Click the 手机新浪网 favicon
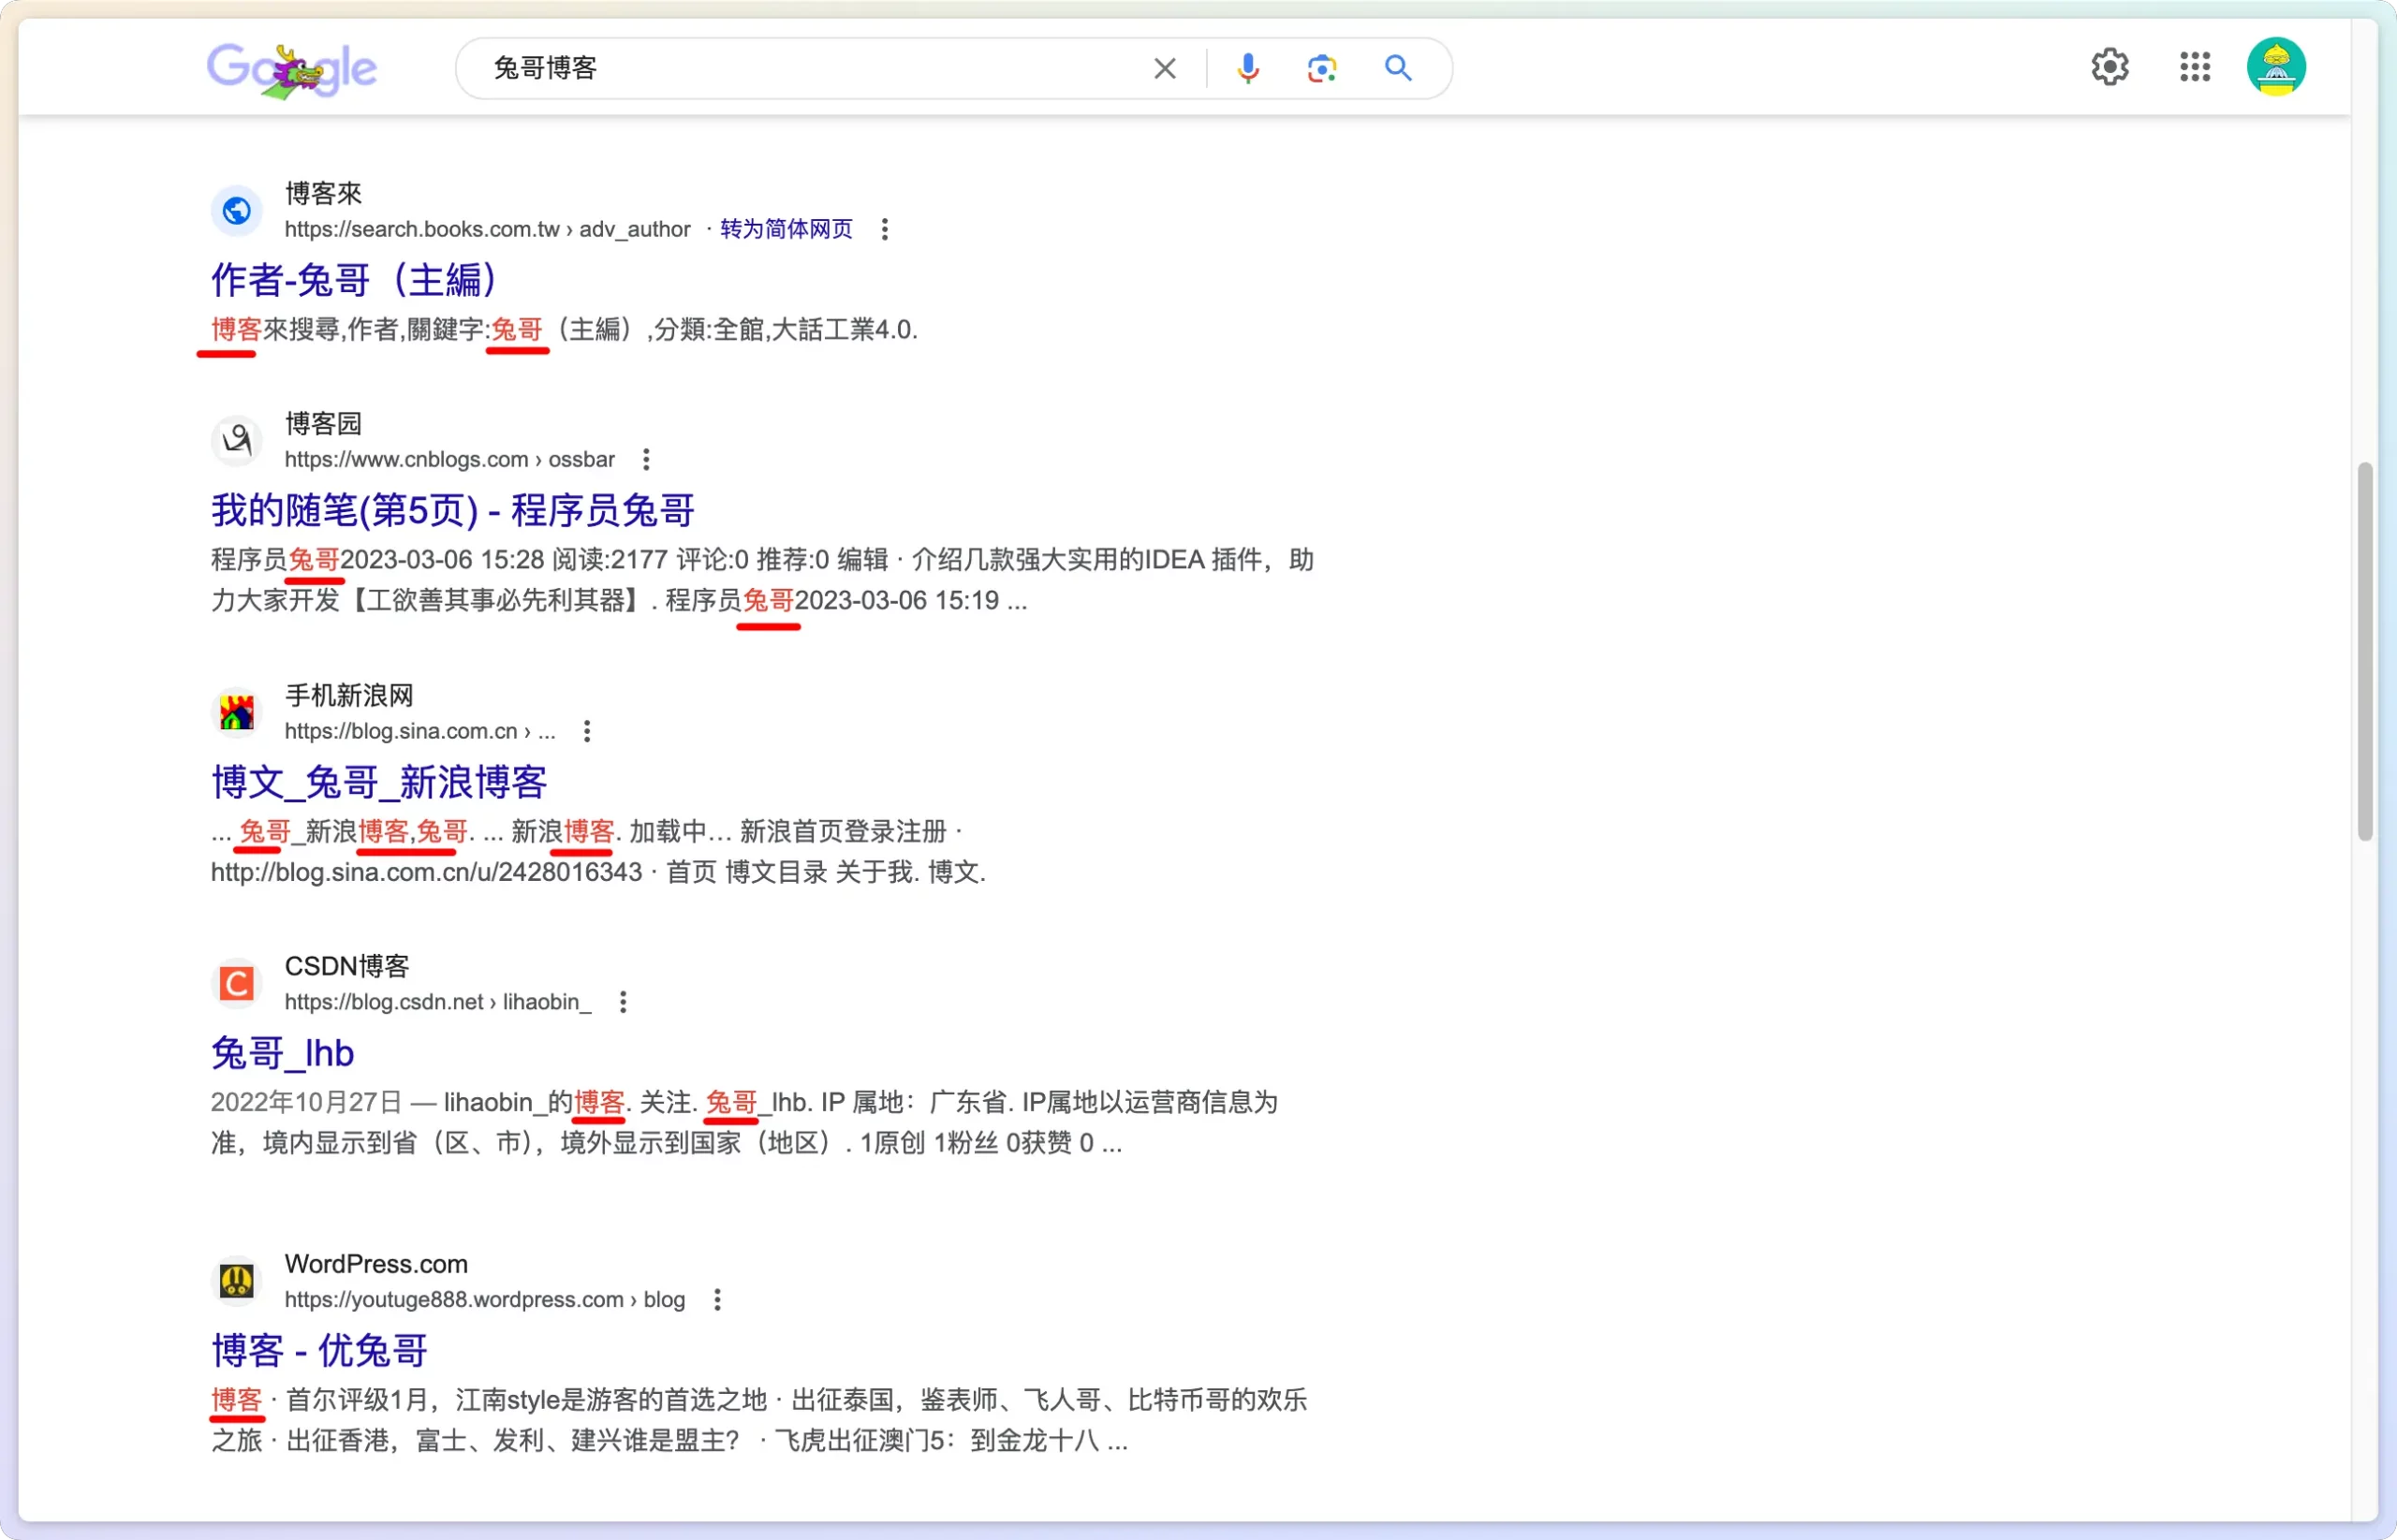The image size is (2397, 1540). tap(237, 713)
